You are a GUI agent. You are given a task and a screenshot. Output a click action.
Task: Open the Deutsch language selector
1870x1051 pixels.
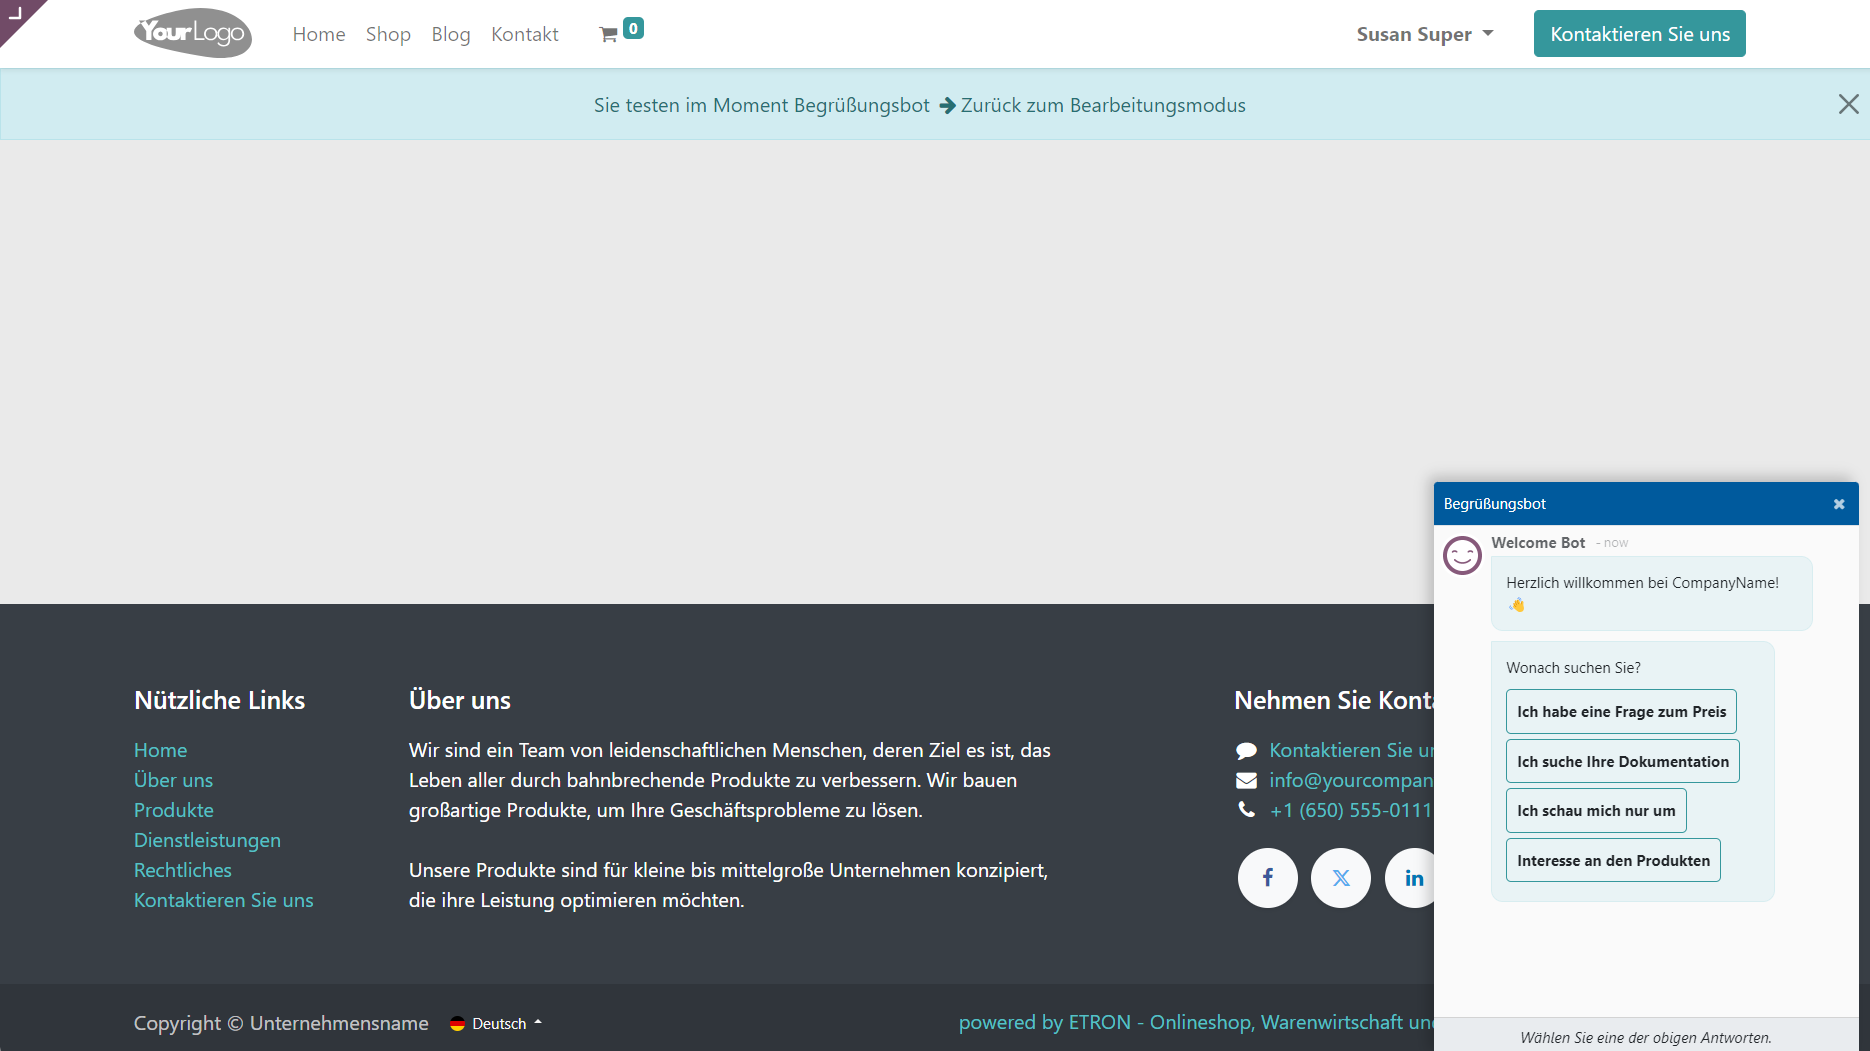pyautogui.click(x=497, y=1023)
